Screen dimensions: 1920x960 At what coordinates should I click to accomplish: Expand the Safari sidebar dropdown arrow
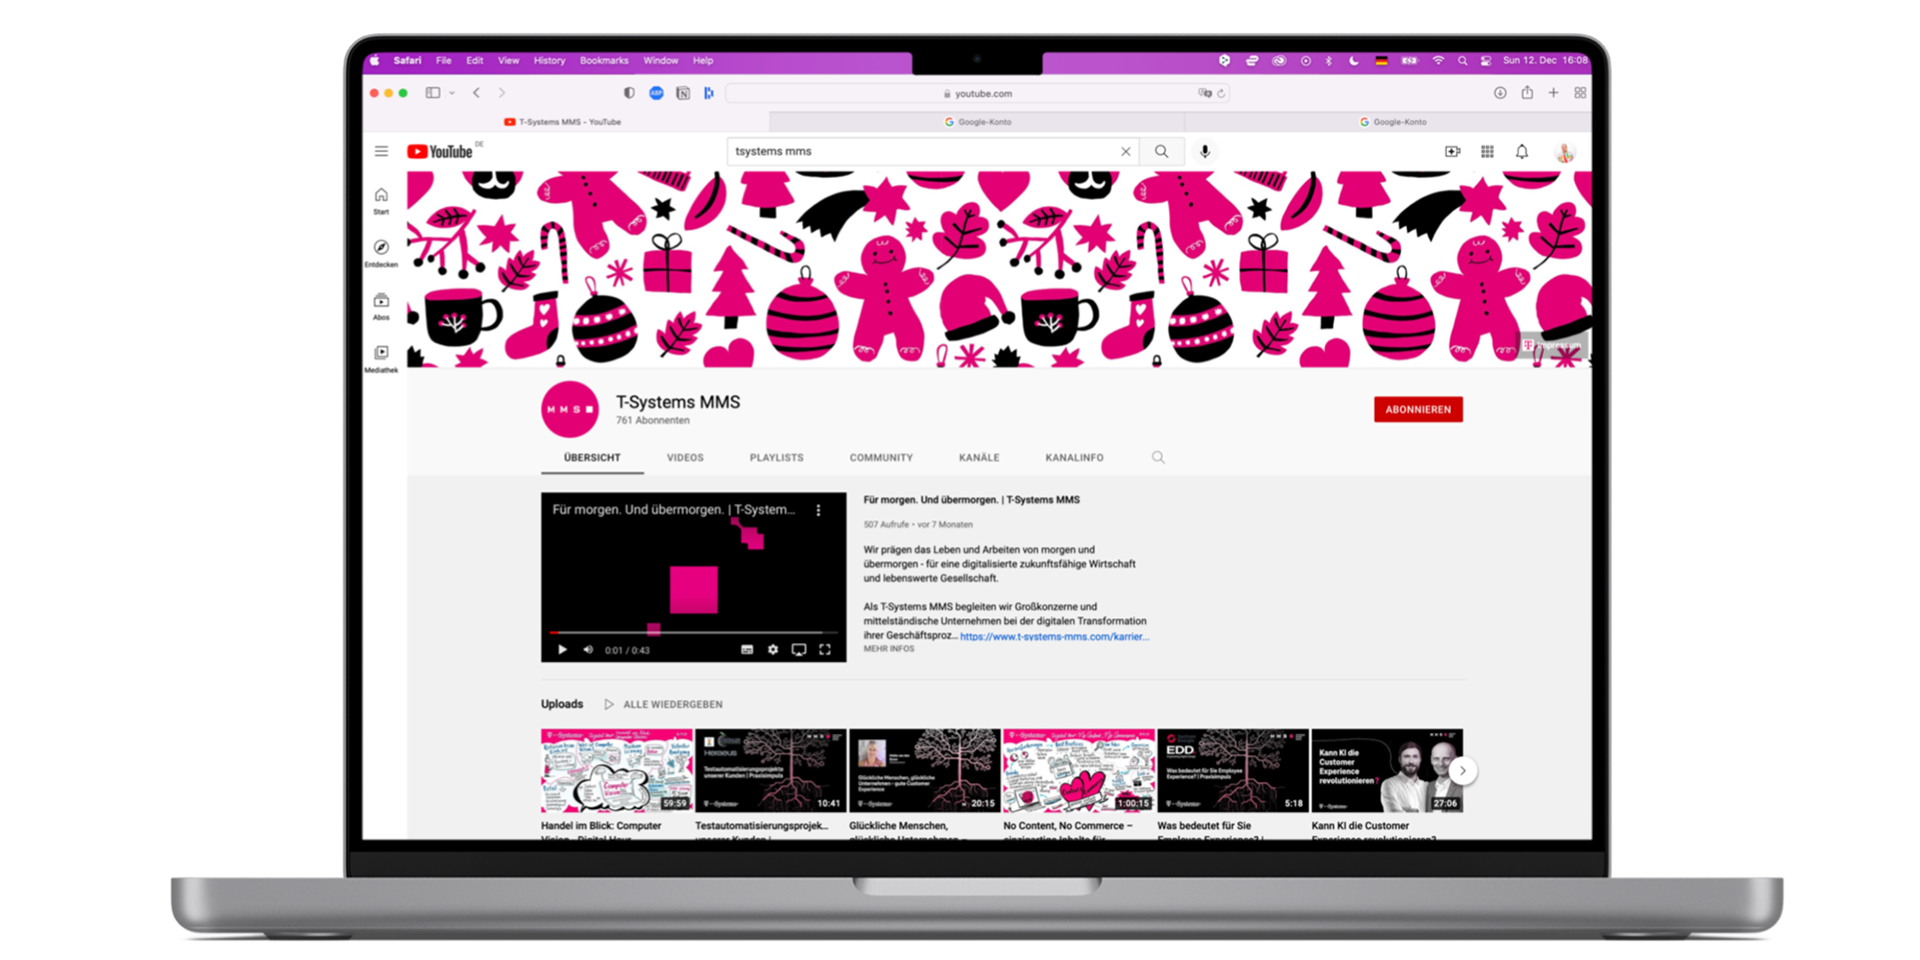pos(452,93)
